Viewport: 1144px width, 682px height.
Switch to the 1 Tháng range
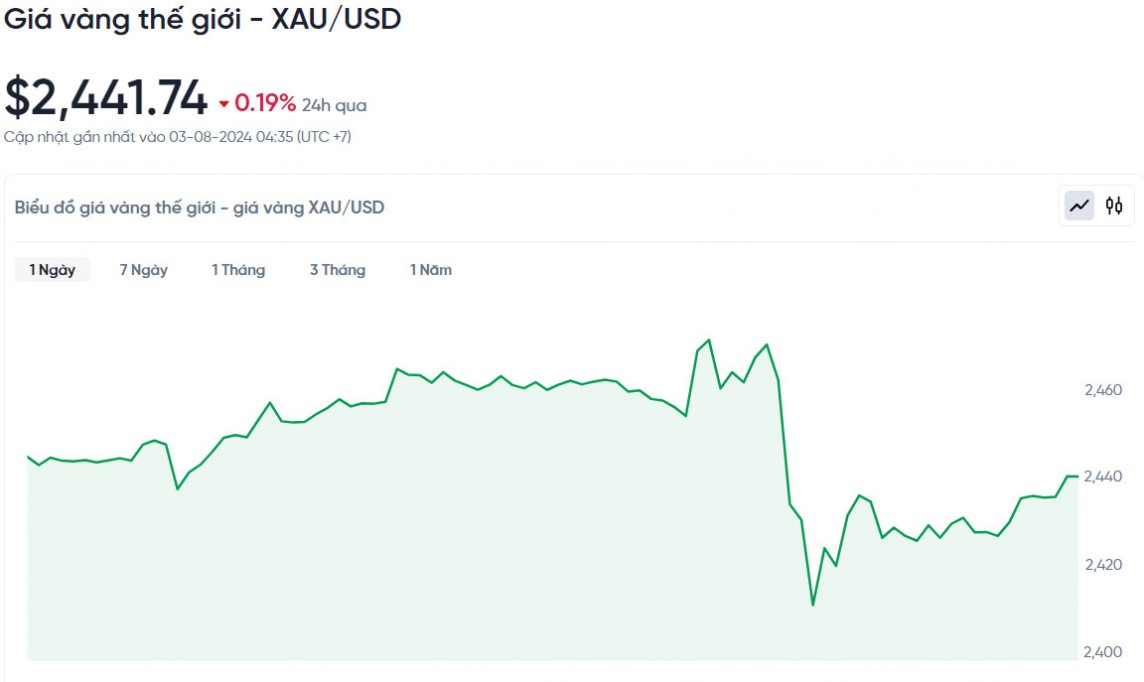[x=238, y=270]
